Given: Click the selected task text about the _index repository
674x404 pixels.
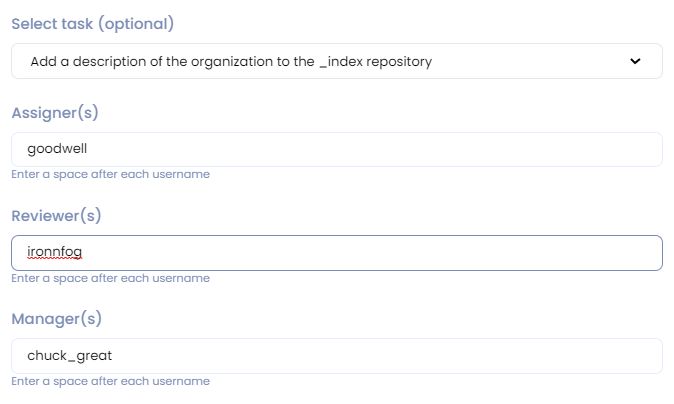Looking at the screenshot, I should click(x=231, y=61).
